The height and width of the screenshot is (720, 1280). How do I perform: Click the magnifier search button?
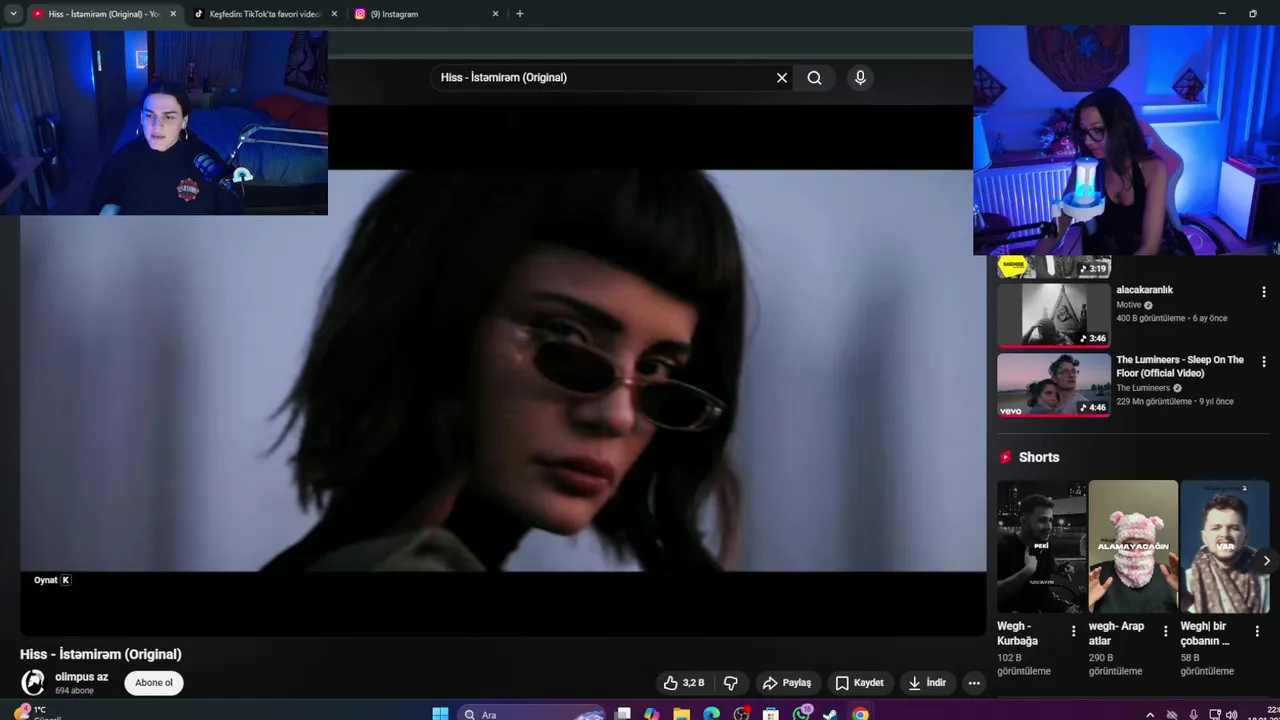(815, 78)
